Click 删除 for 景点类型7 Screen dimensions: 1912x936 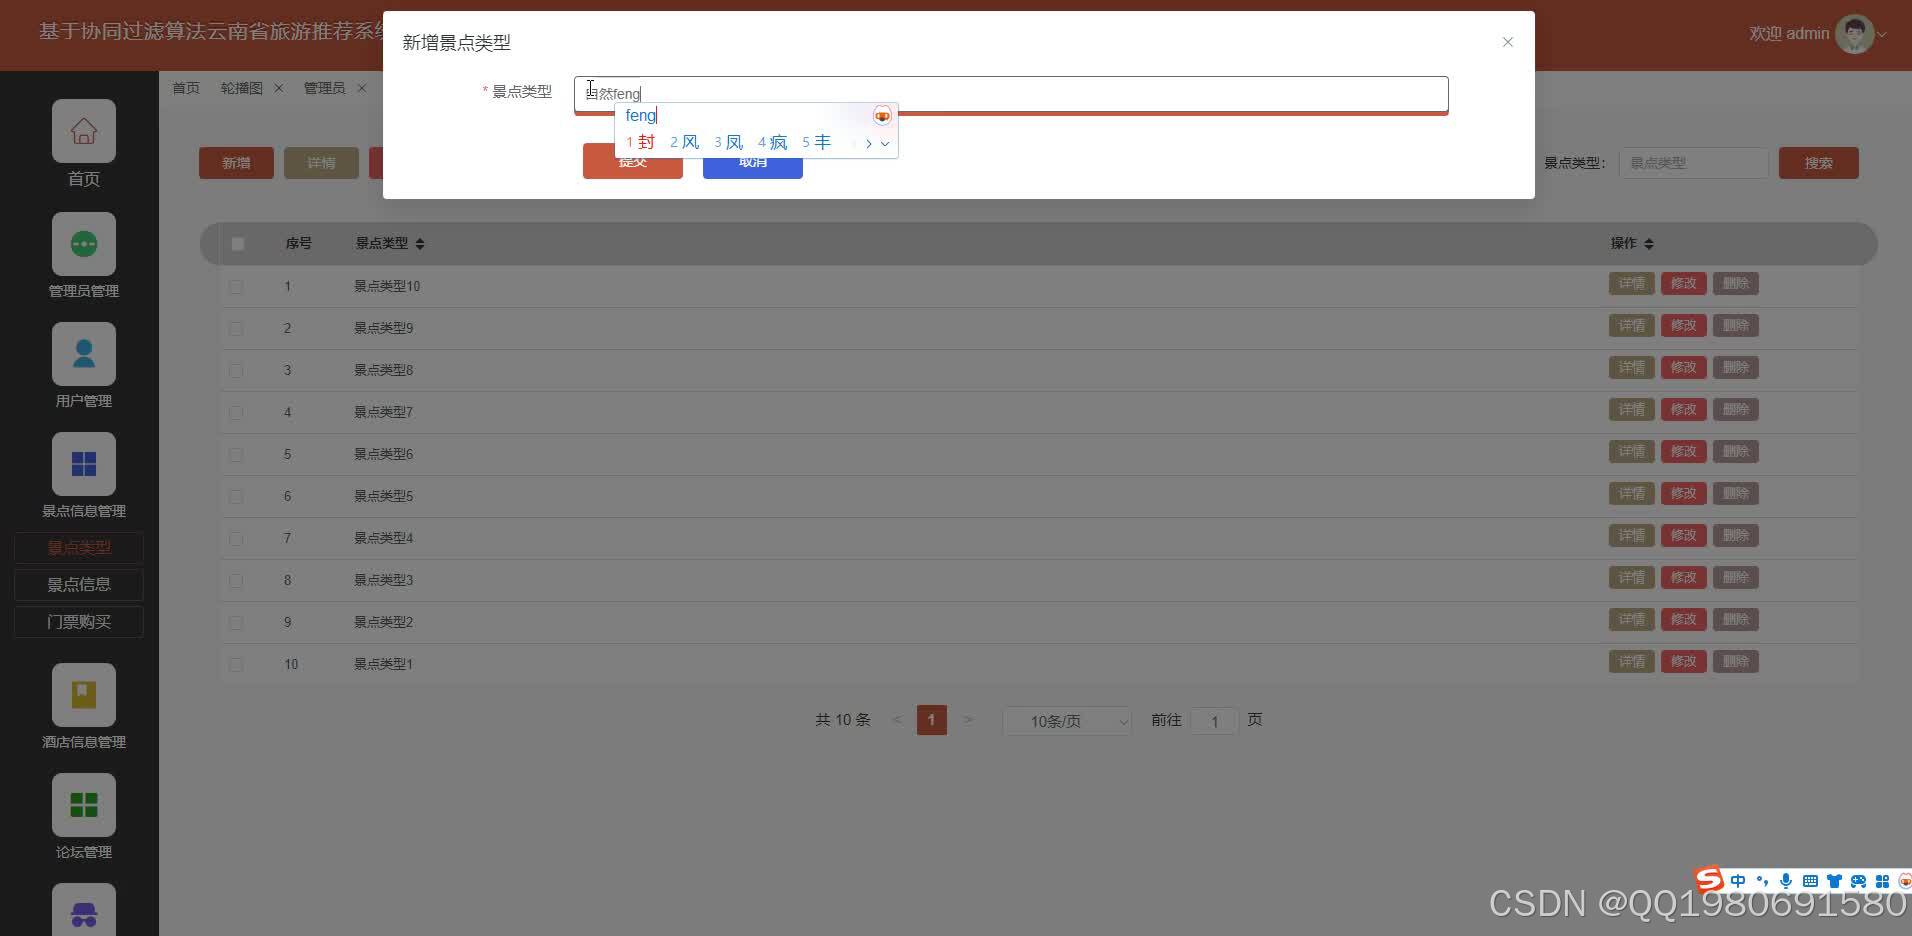point(1735,410)
